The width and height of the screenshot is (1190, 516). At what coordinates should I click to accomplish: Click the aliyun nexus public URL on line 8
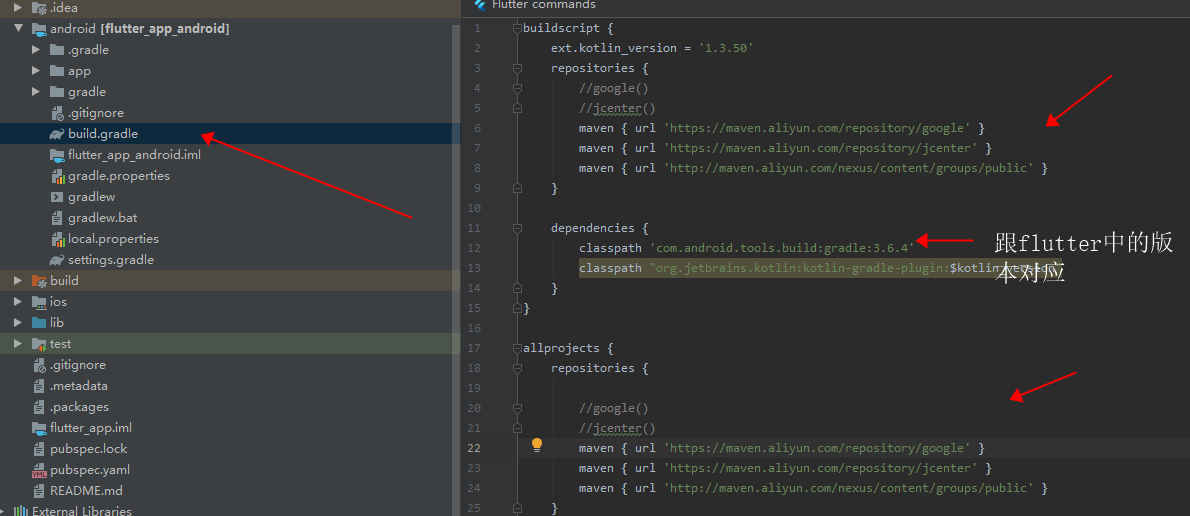[848, 168]
